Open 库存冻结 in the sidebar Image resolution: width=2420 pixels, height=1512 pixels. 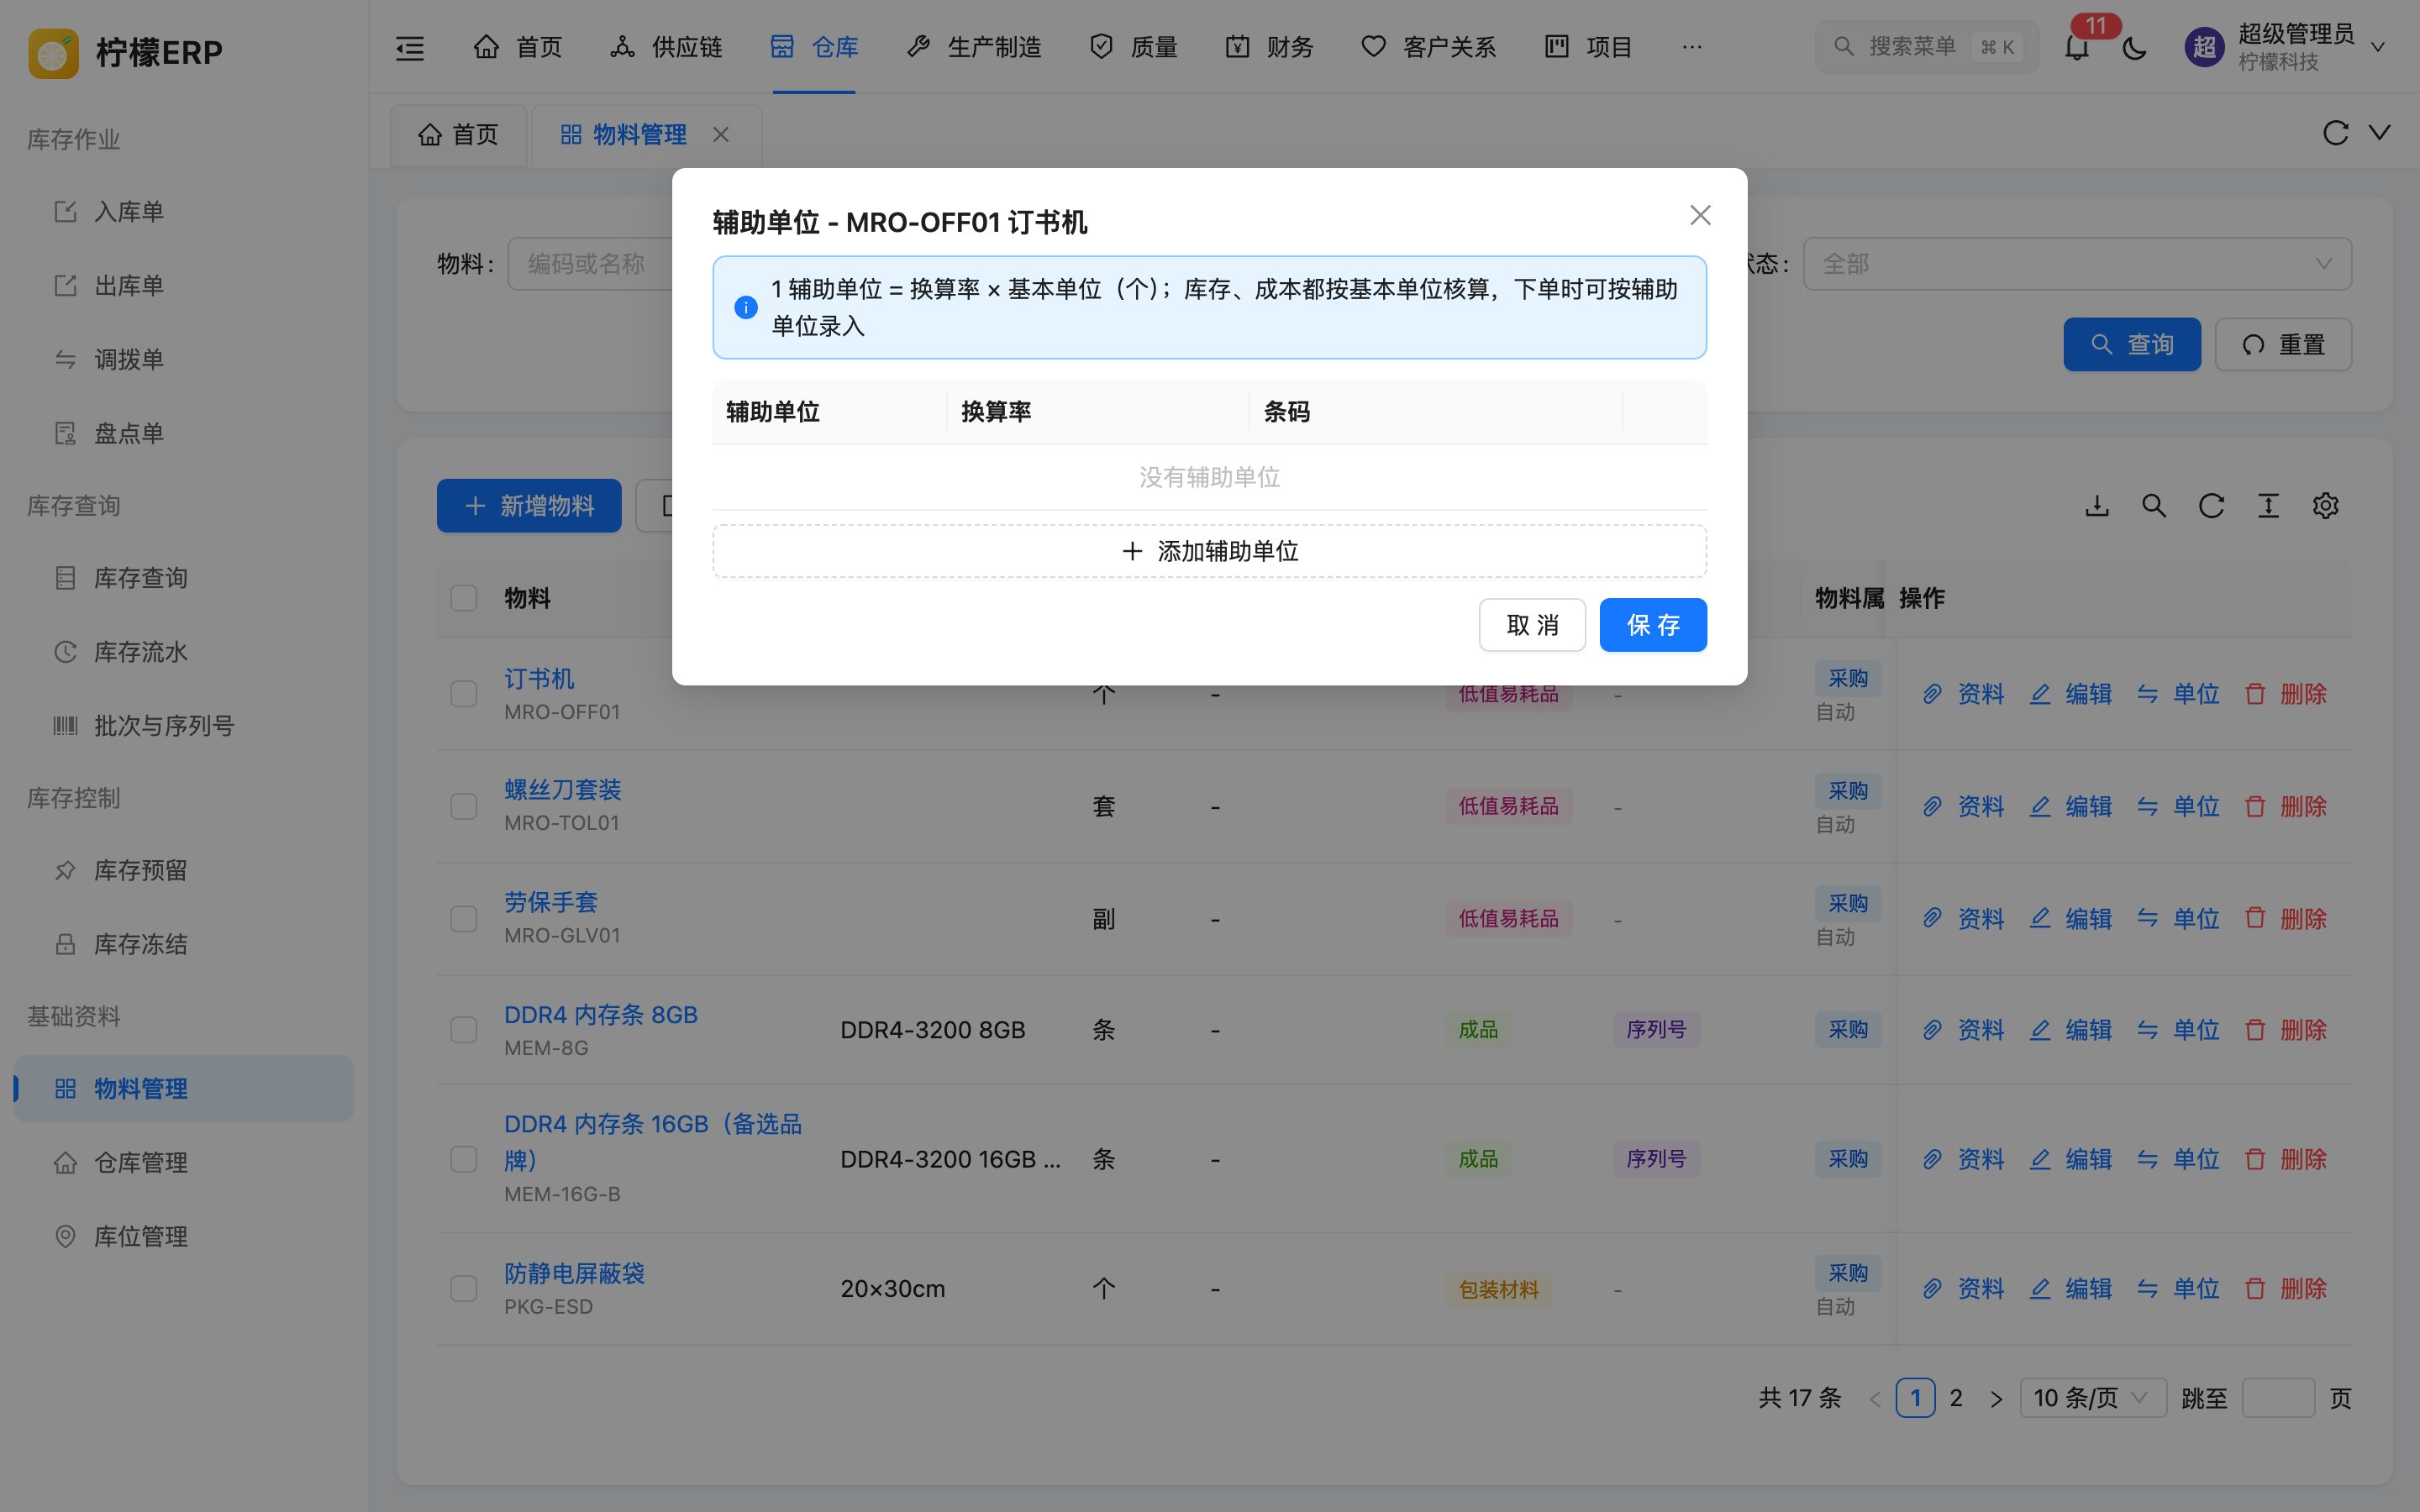184,945
